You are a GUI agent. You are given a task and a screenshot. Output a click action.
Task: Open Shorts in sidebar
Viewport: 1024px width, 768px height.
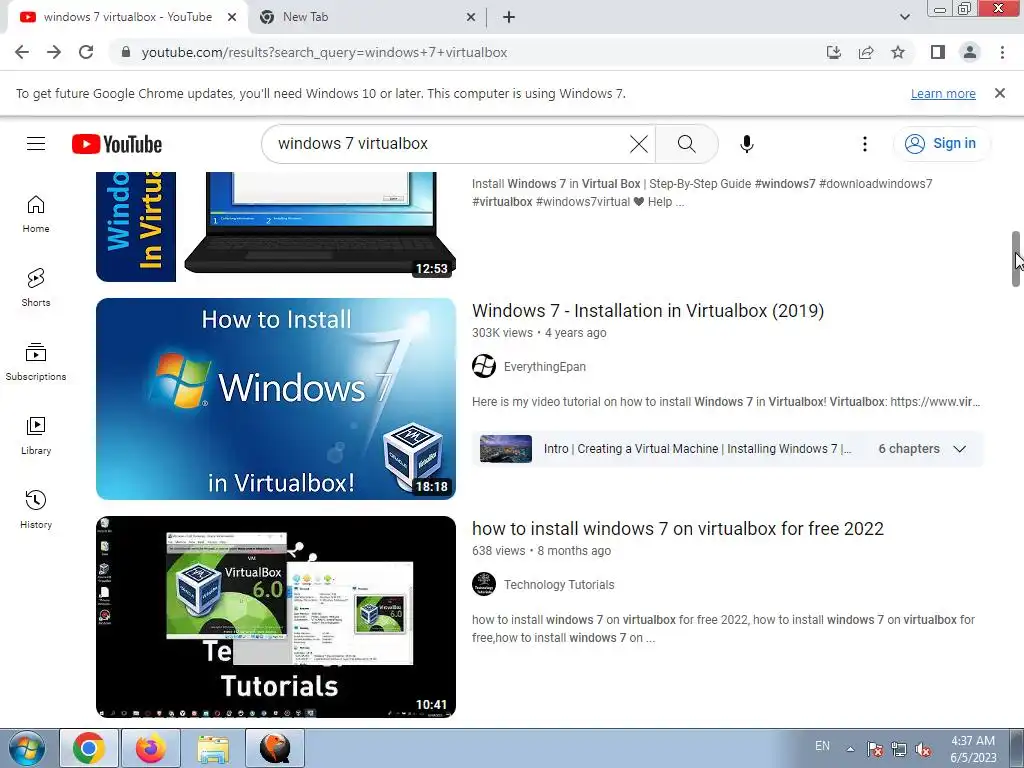point(36,288)
